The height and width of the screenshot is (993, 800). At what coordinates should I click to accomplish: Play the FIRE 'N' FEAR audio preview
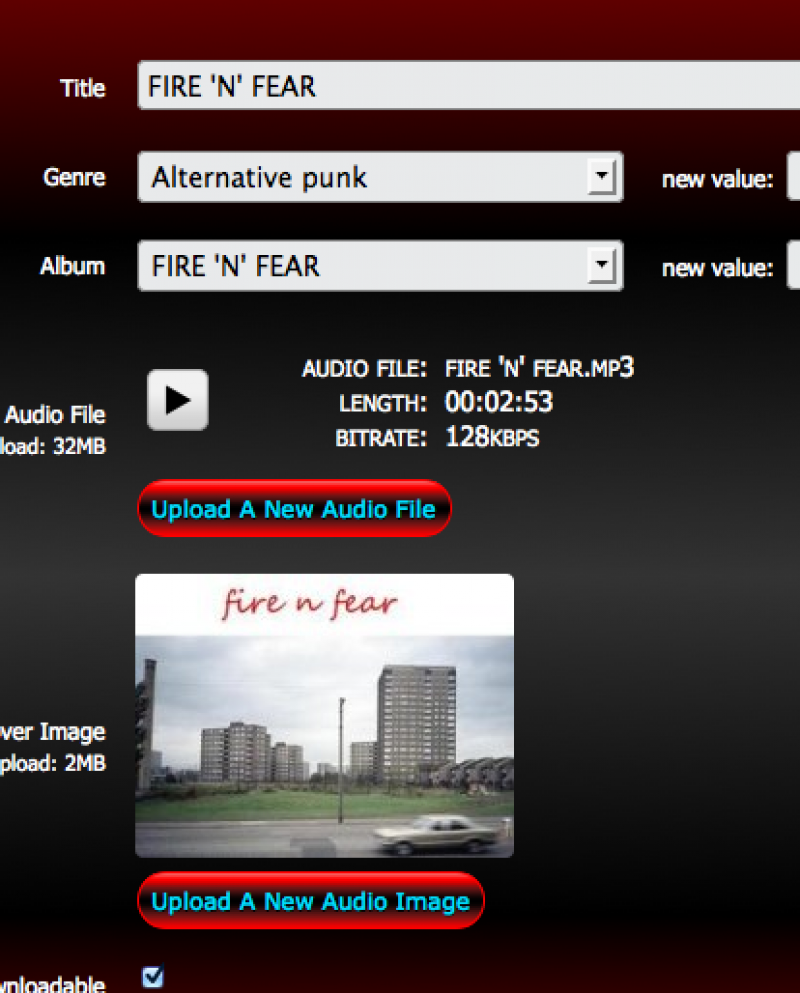(x=177, y=400)
